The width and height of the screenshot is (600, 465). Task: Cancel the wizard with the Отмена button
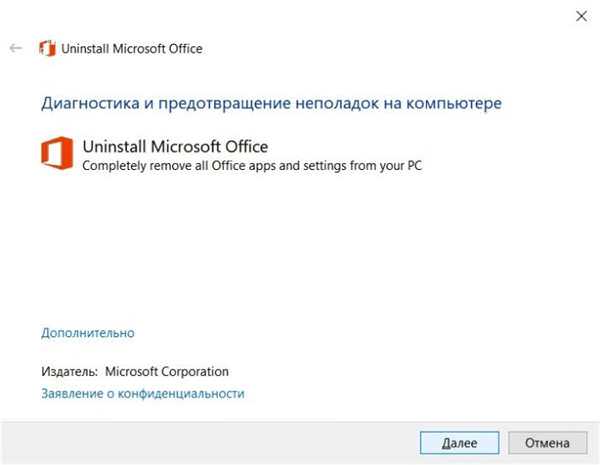pos(547,443)
